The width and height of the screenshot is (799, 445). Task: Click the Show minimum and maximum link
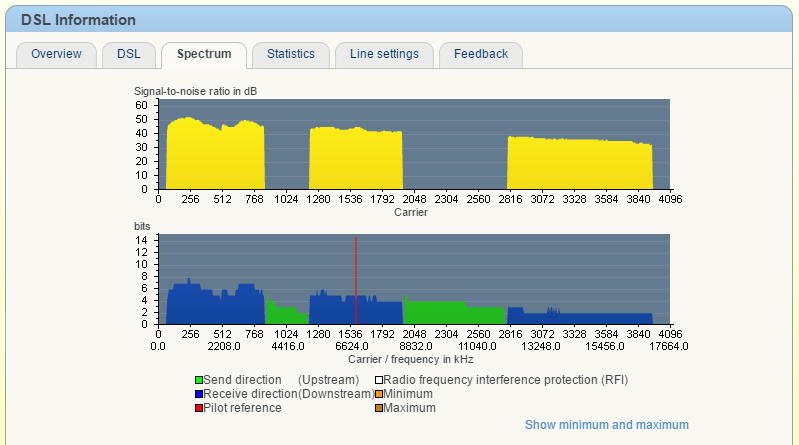point(606,425)
